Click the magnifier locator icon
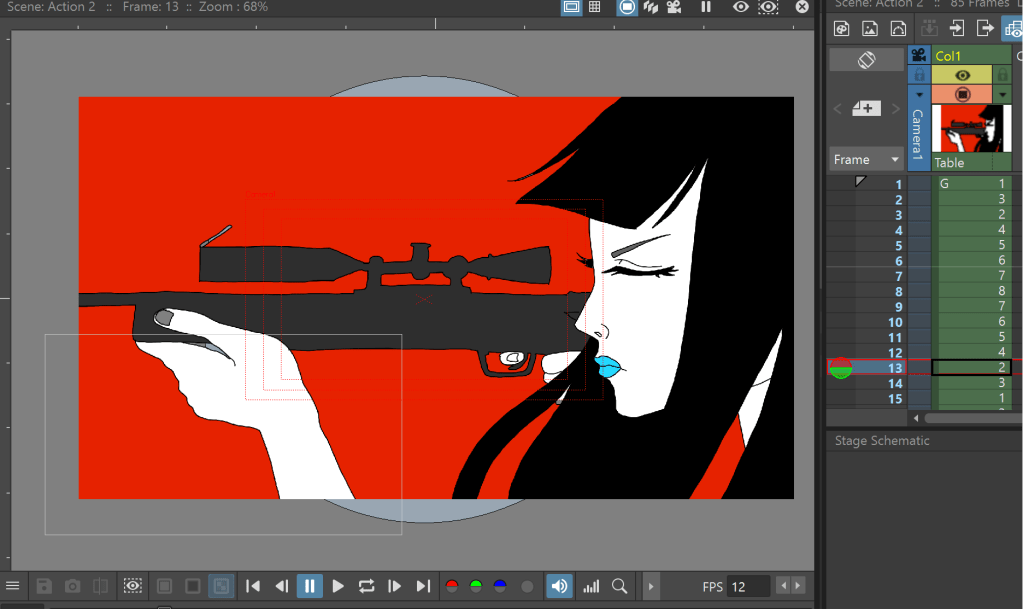This screenshot has width=1023, height=609. click(x=620, y=586)
